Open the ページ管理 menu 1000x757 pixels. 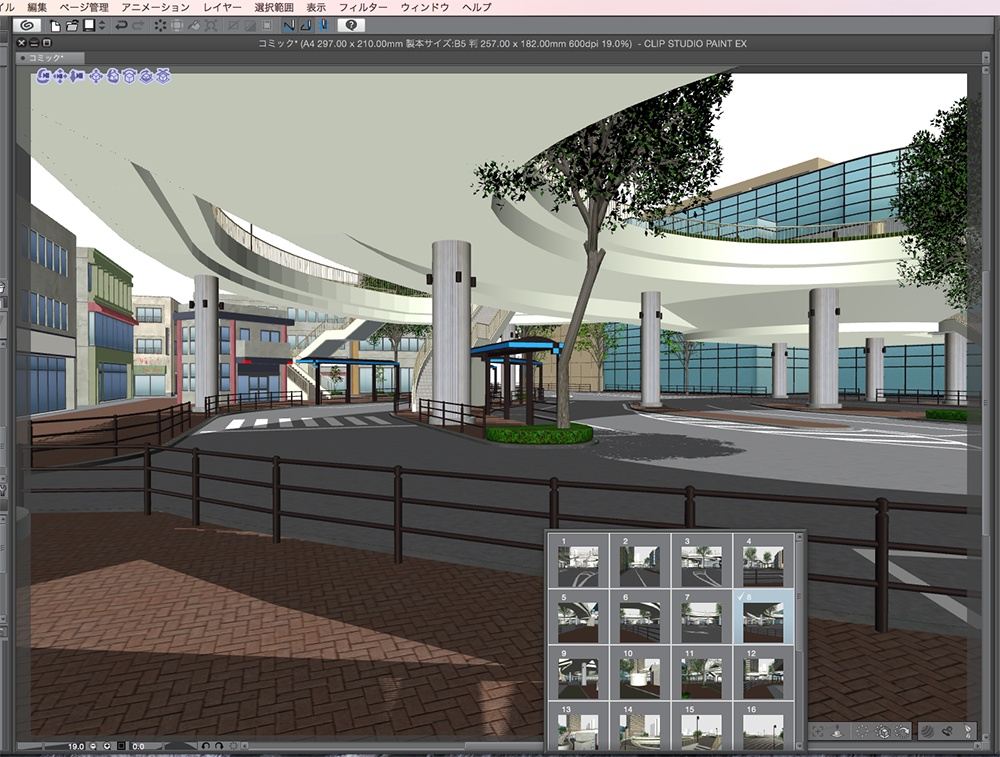point(84,7)
